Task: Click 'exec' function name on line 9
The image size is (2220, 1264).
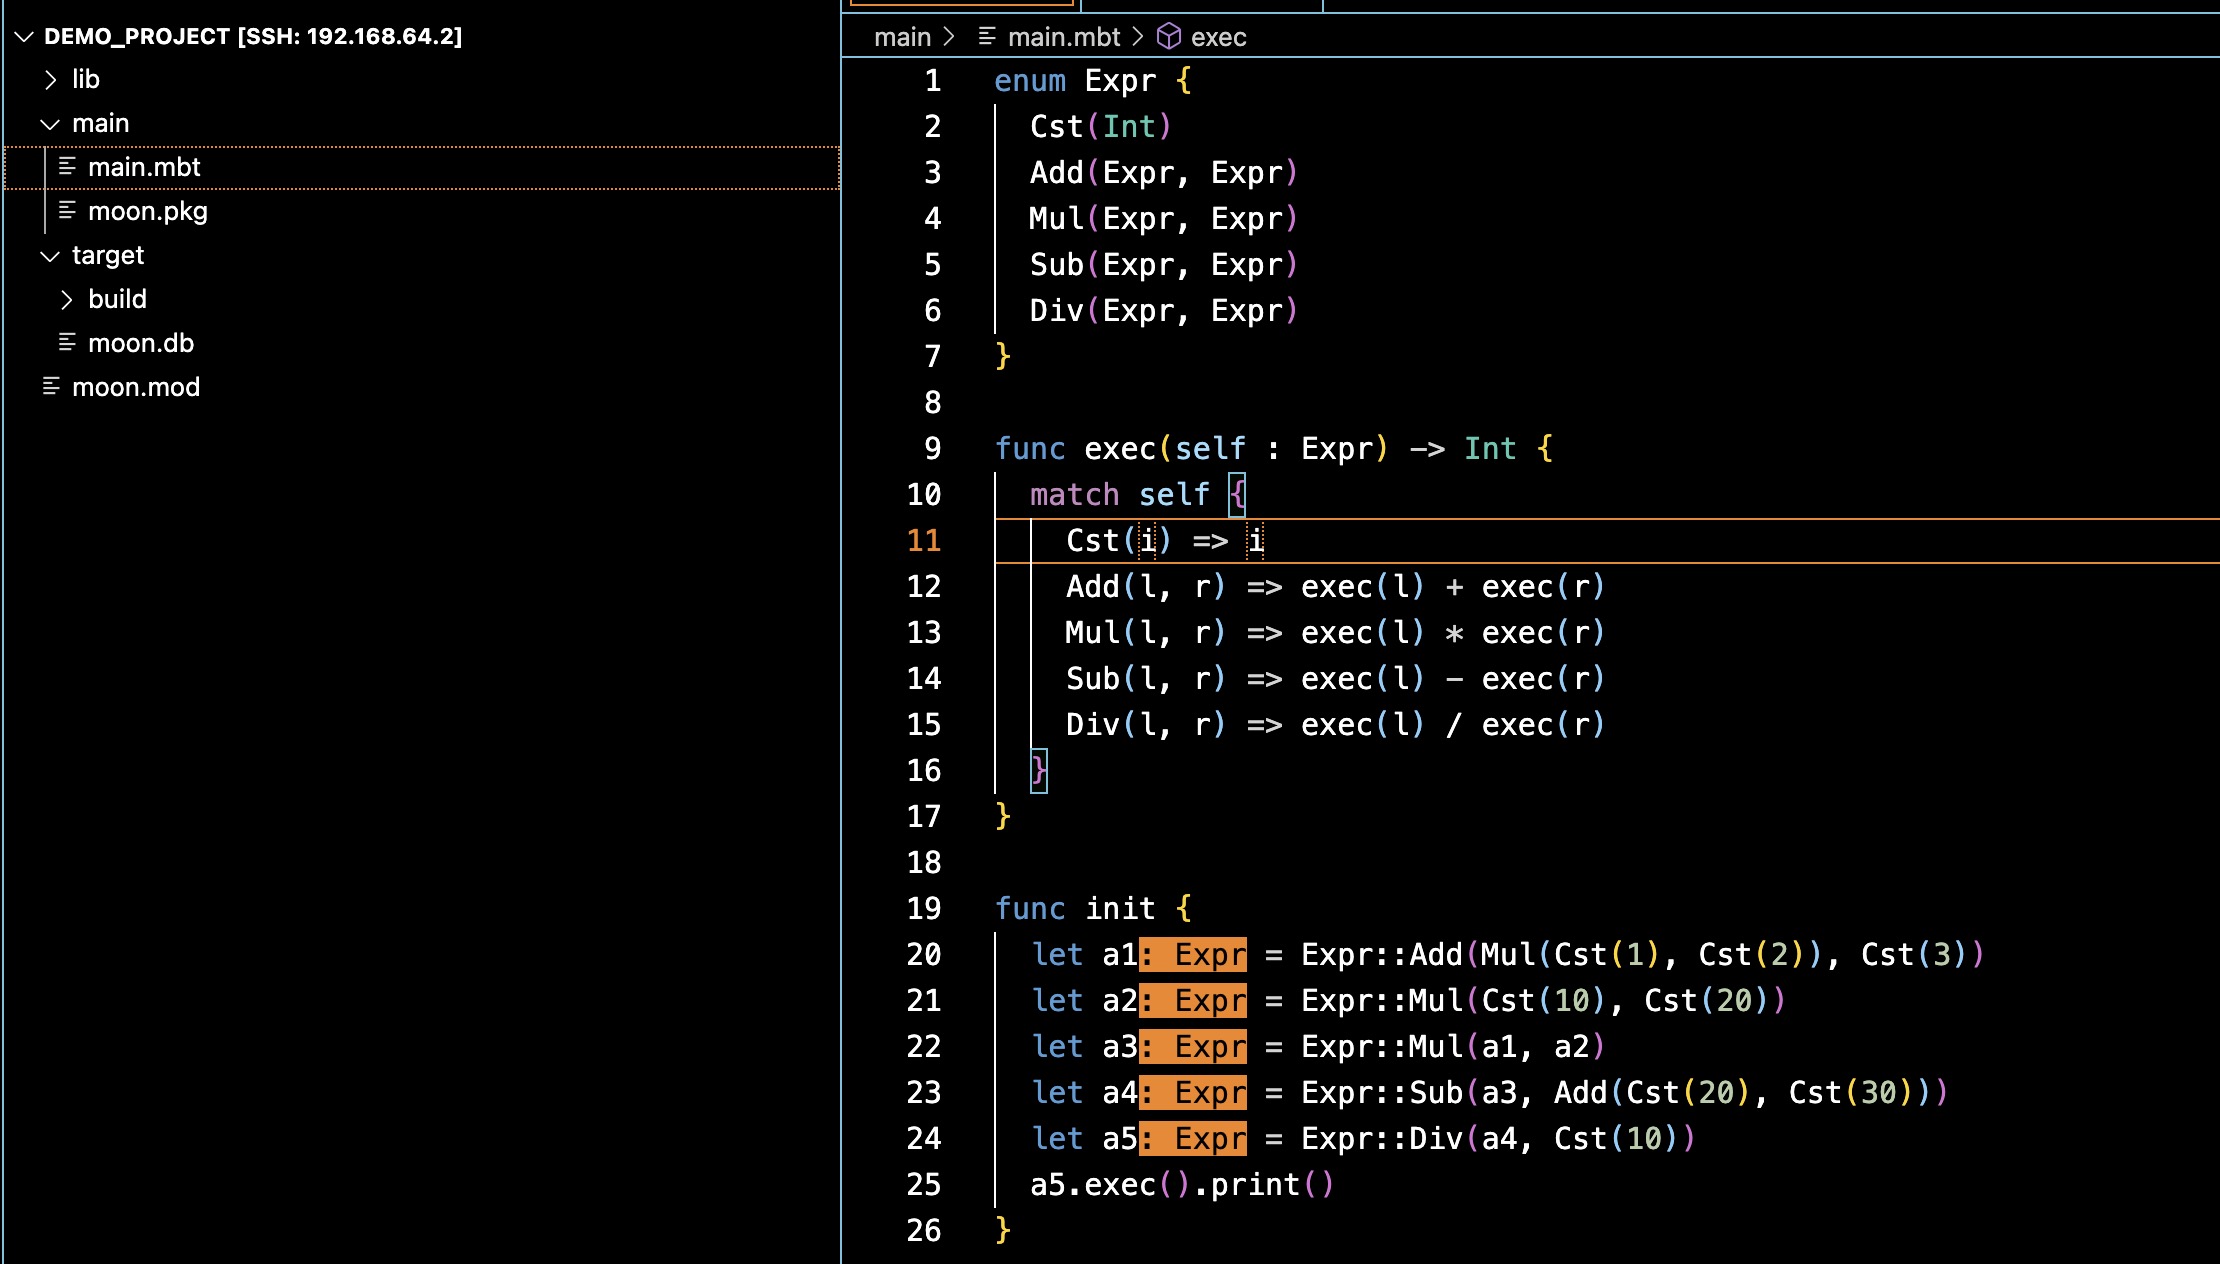Action: coord(1120,449)
